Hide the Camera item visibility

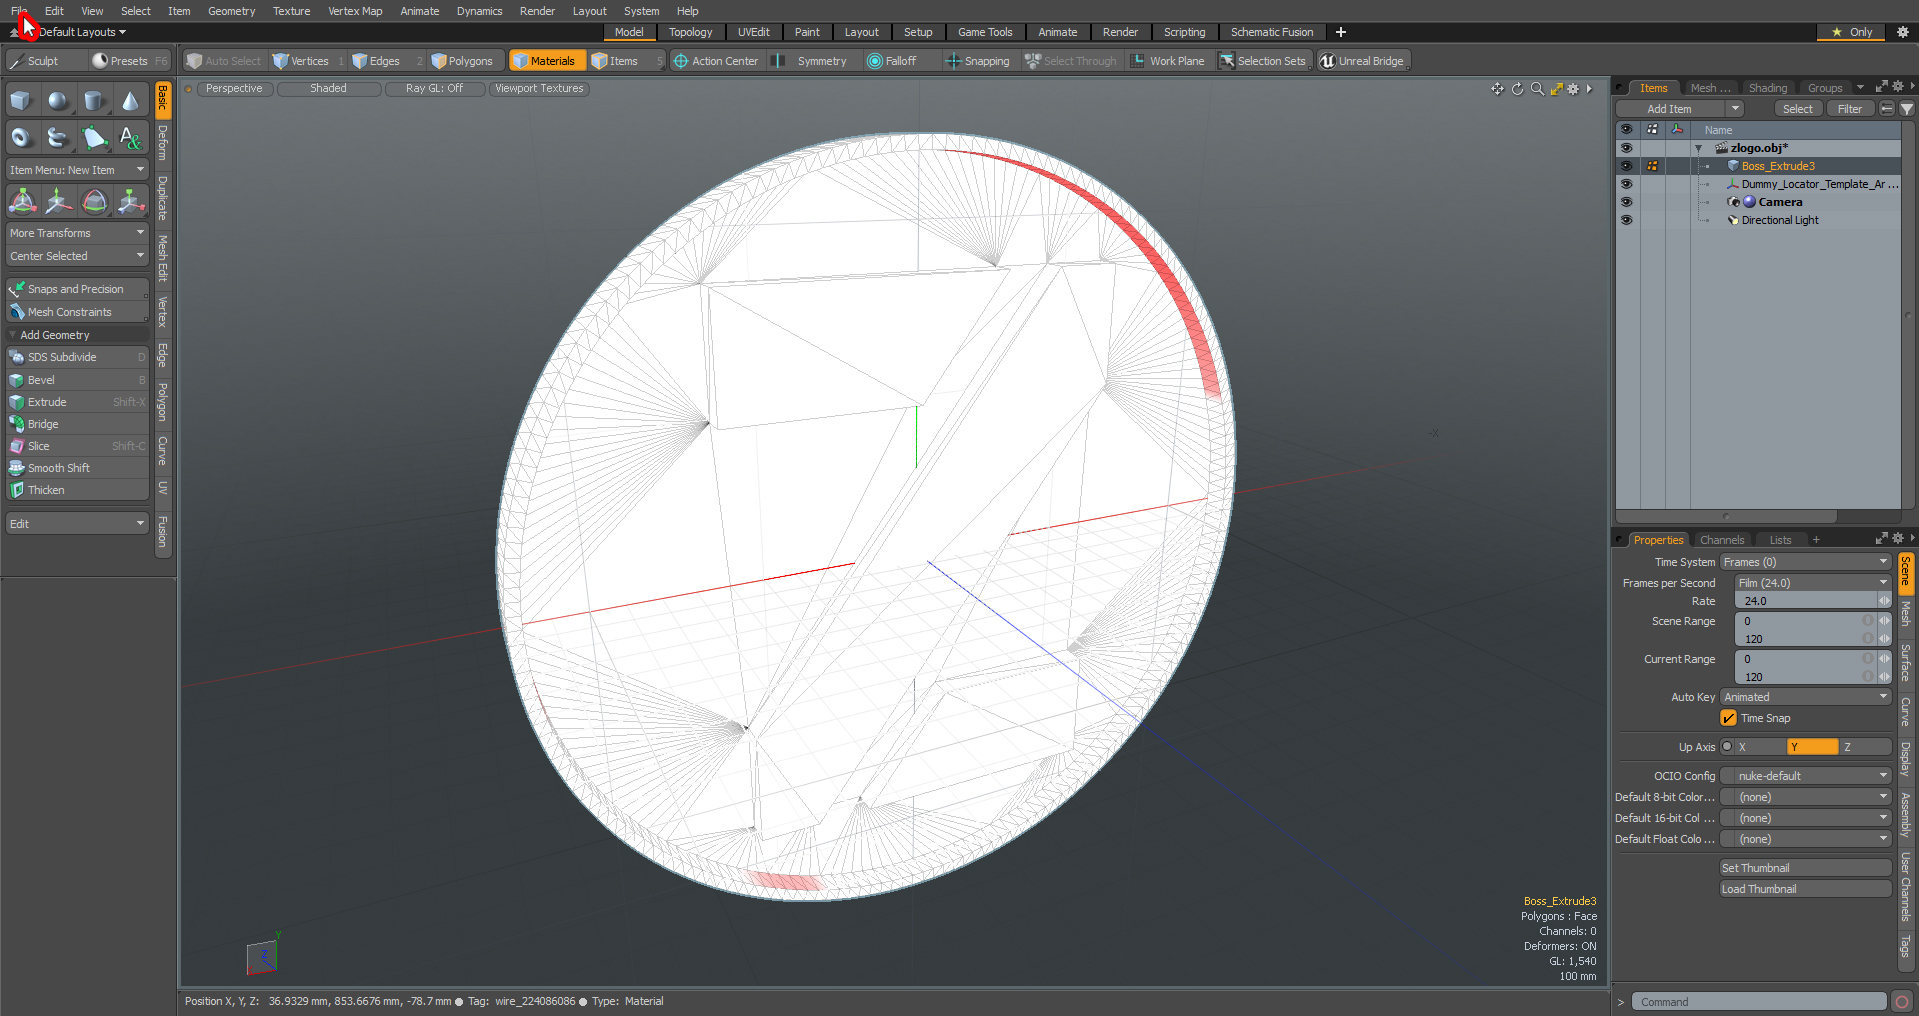tap(1626, 202)
